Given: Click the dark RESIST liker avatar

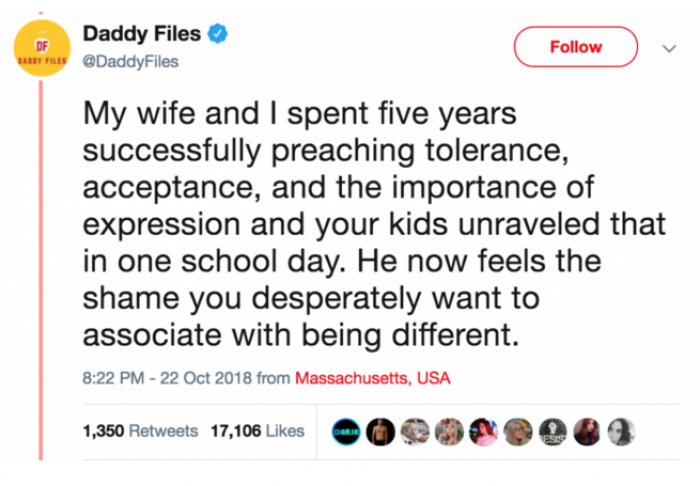Looking at the screenshot, I should click(x=553, y=431).
